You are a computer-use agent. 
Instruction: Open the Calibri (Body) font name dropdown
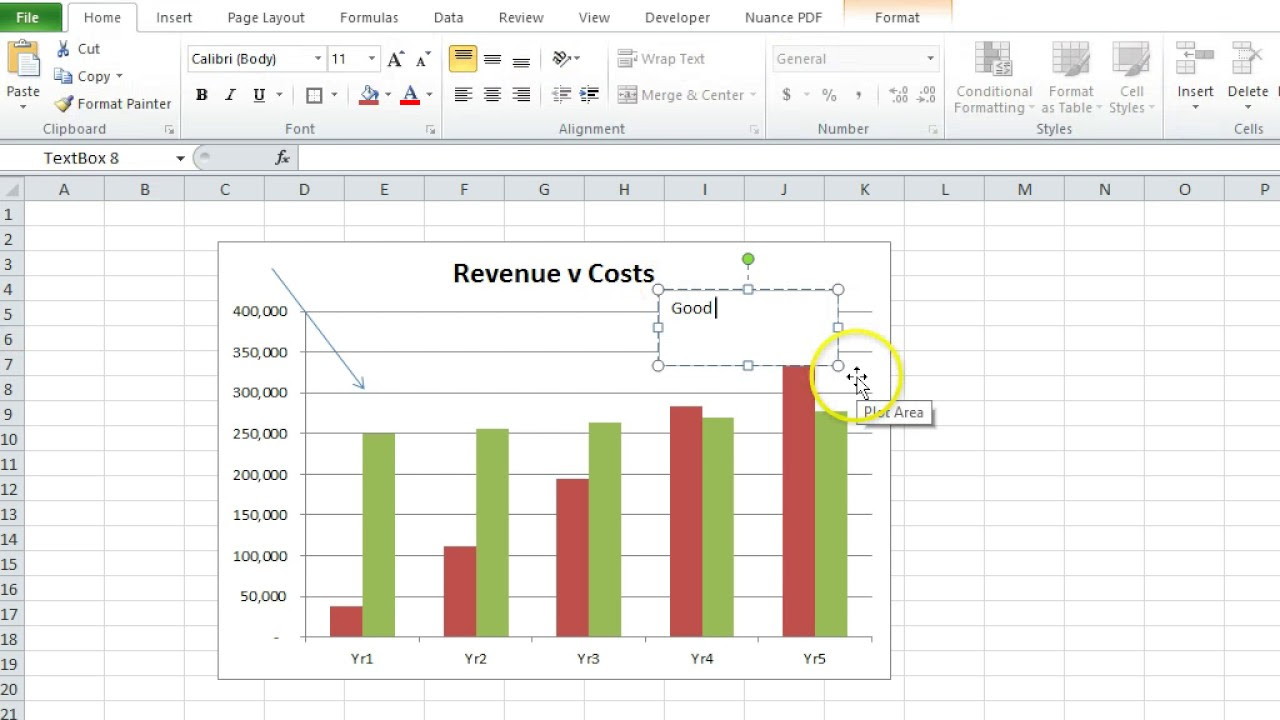tap(318, 59)
